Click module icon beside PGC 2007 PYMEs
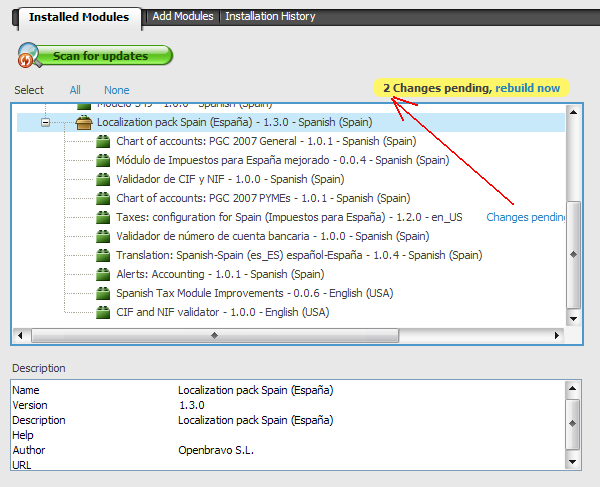 point(103,198)
